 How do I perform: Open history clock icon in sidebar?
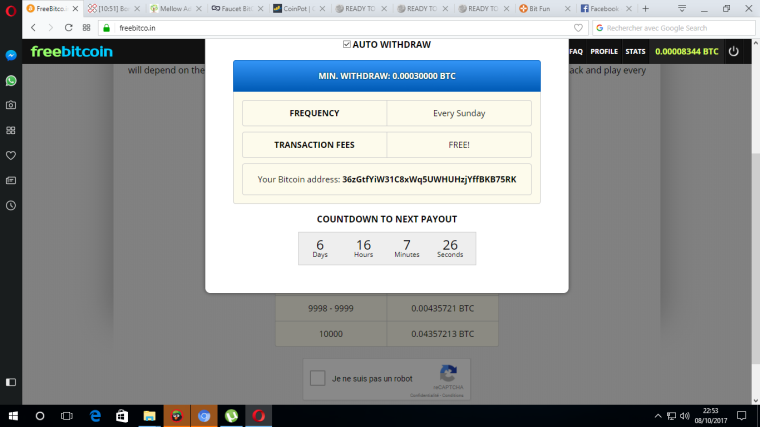point(11,205)
